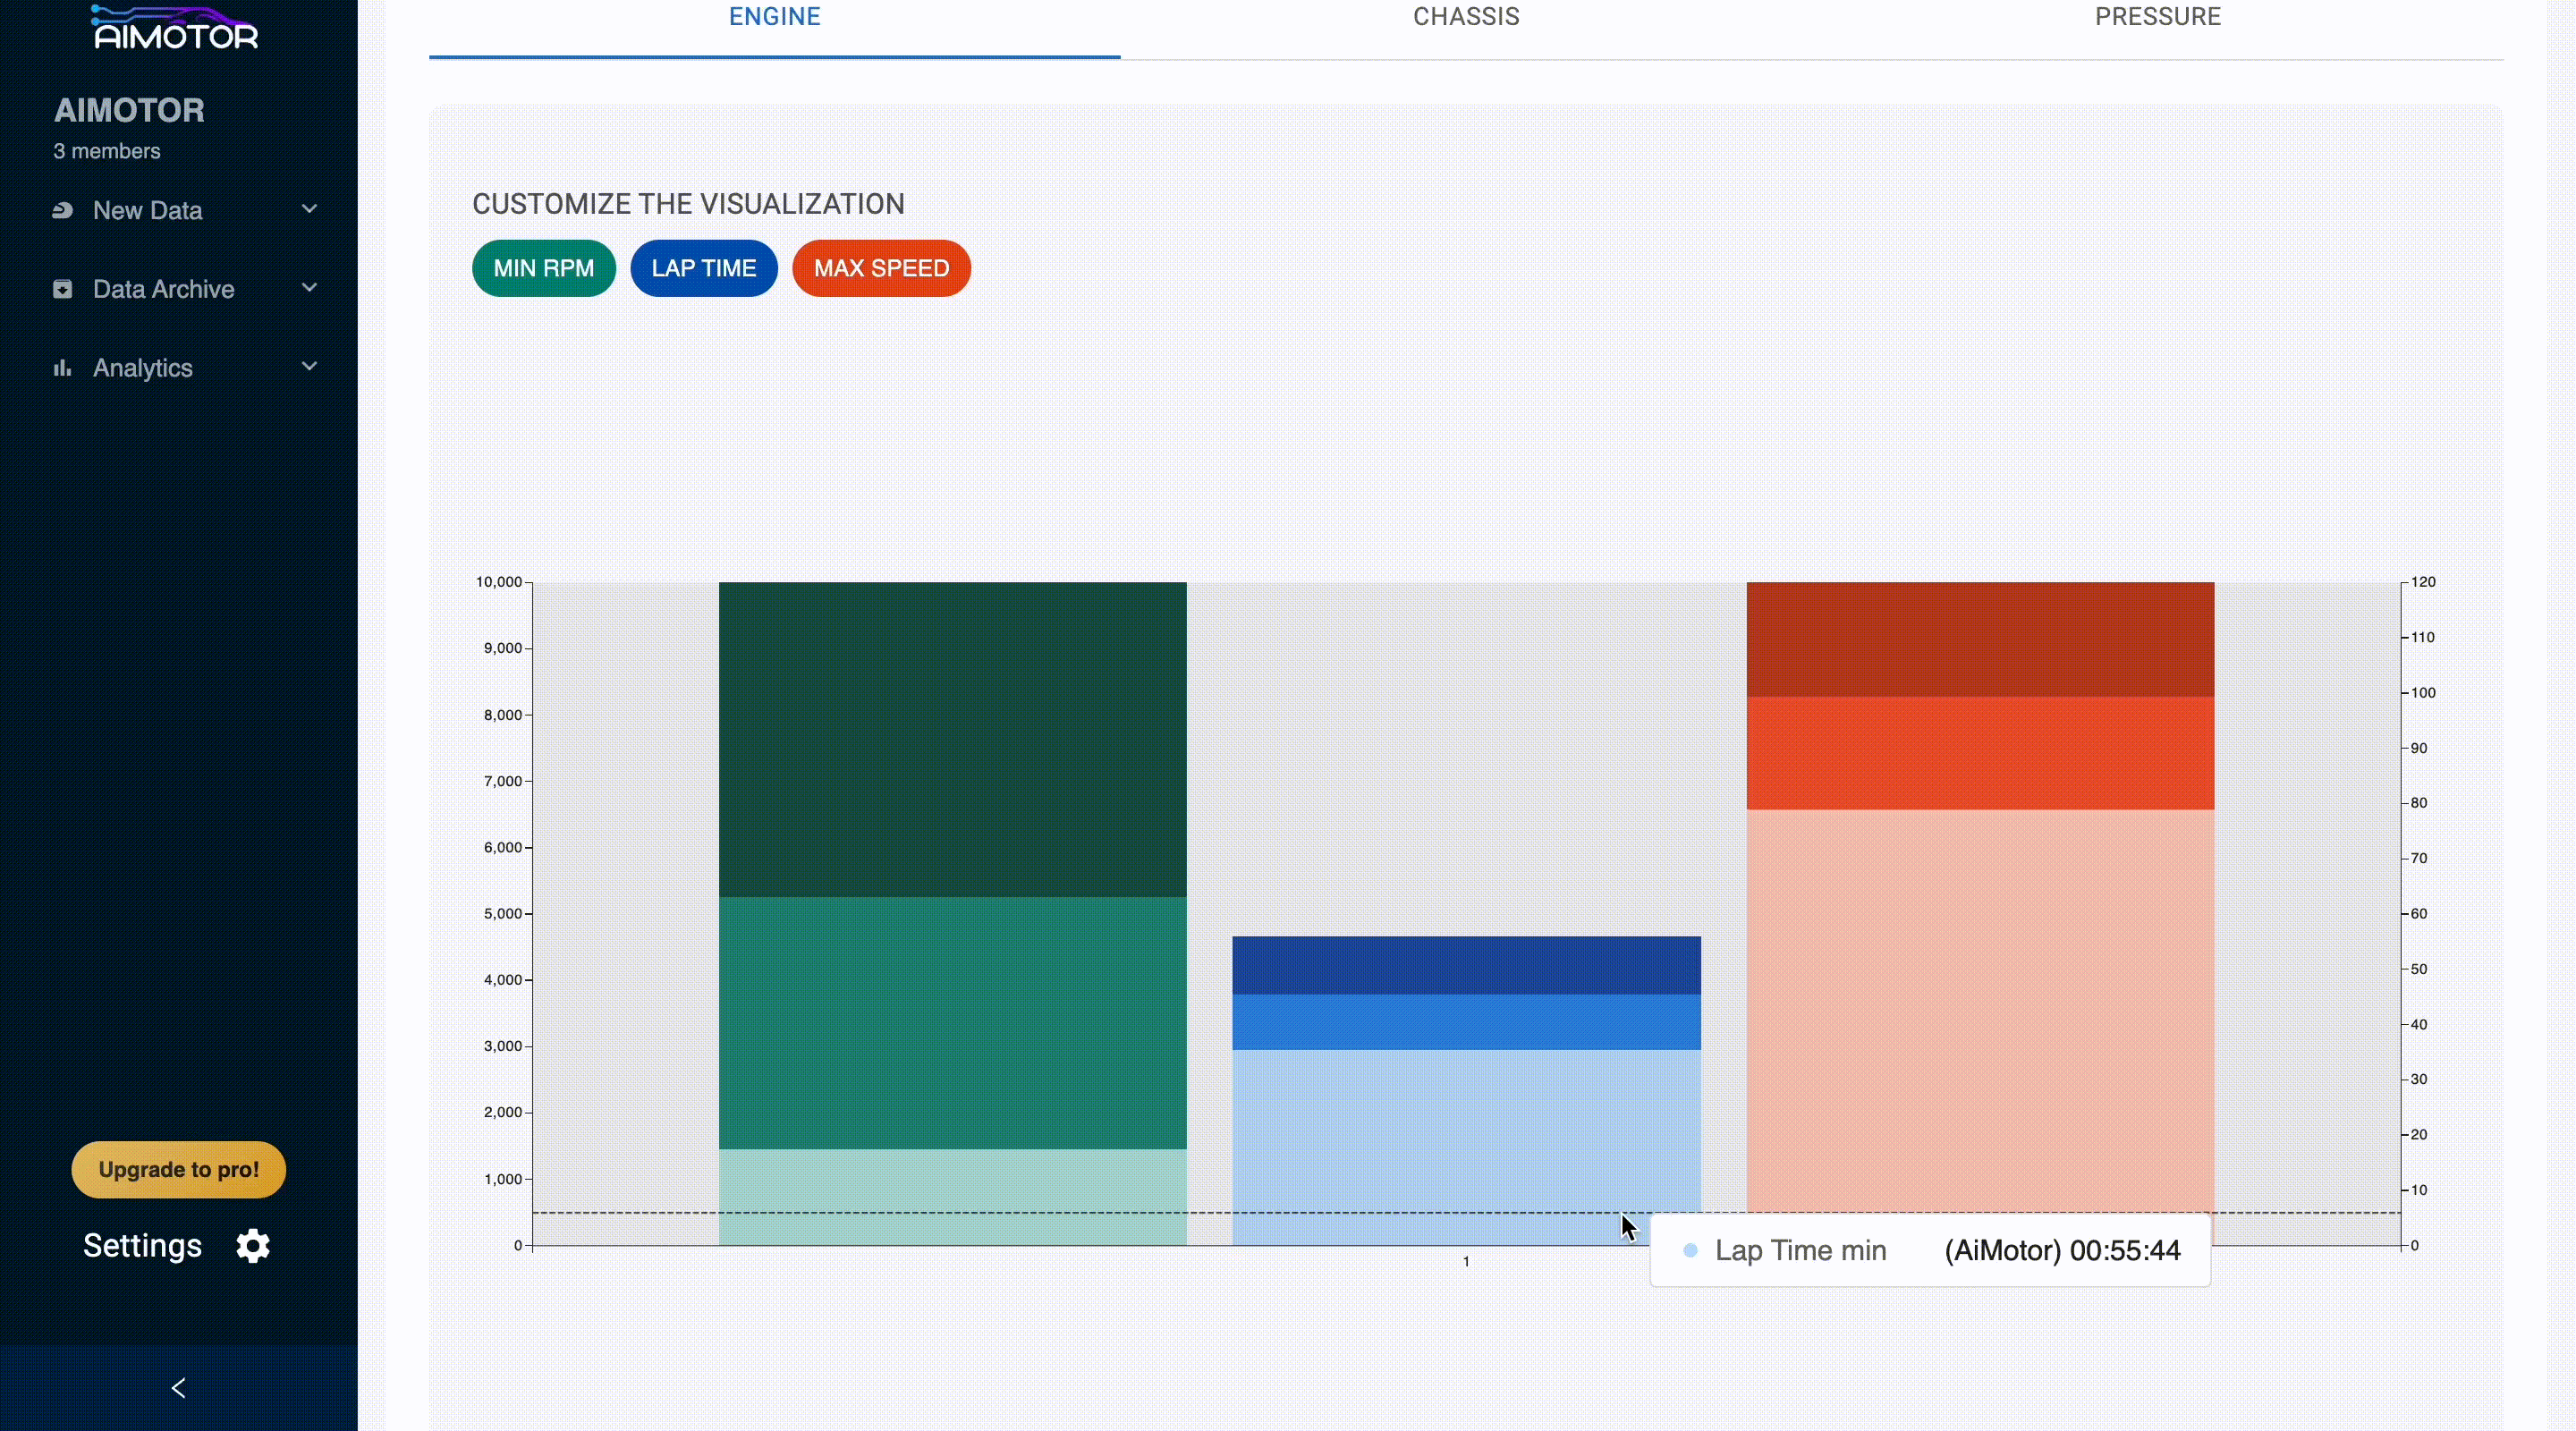
Task: Toggle the LAP TIME series chip
Action: [703, 268]
